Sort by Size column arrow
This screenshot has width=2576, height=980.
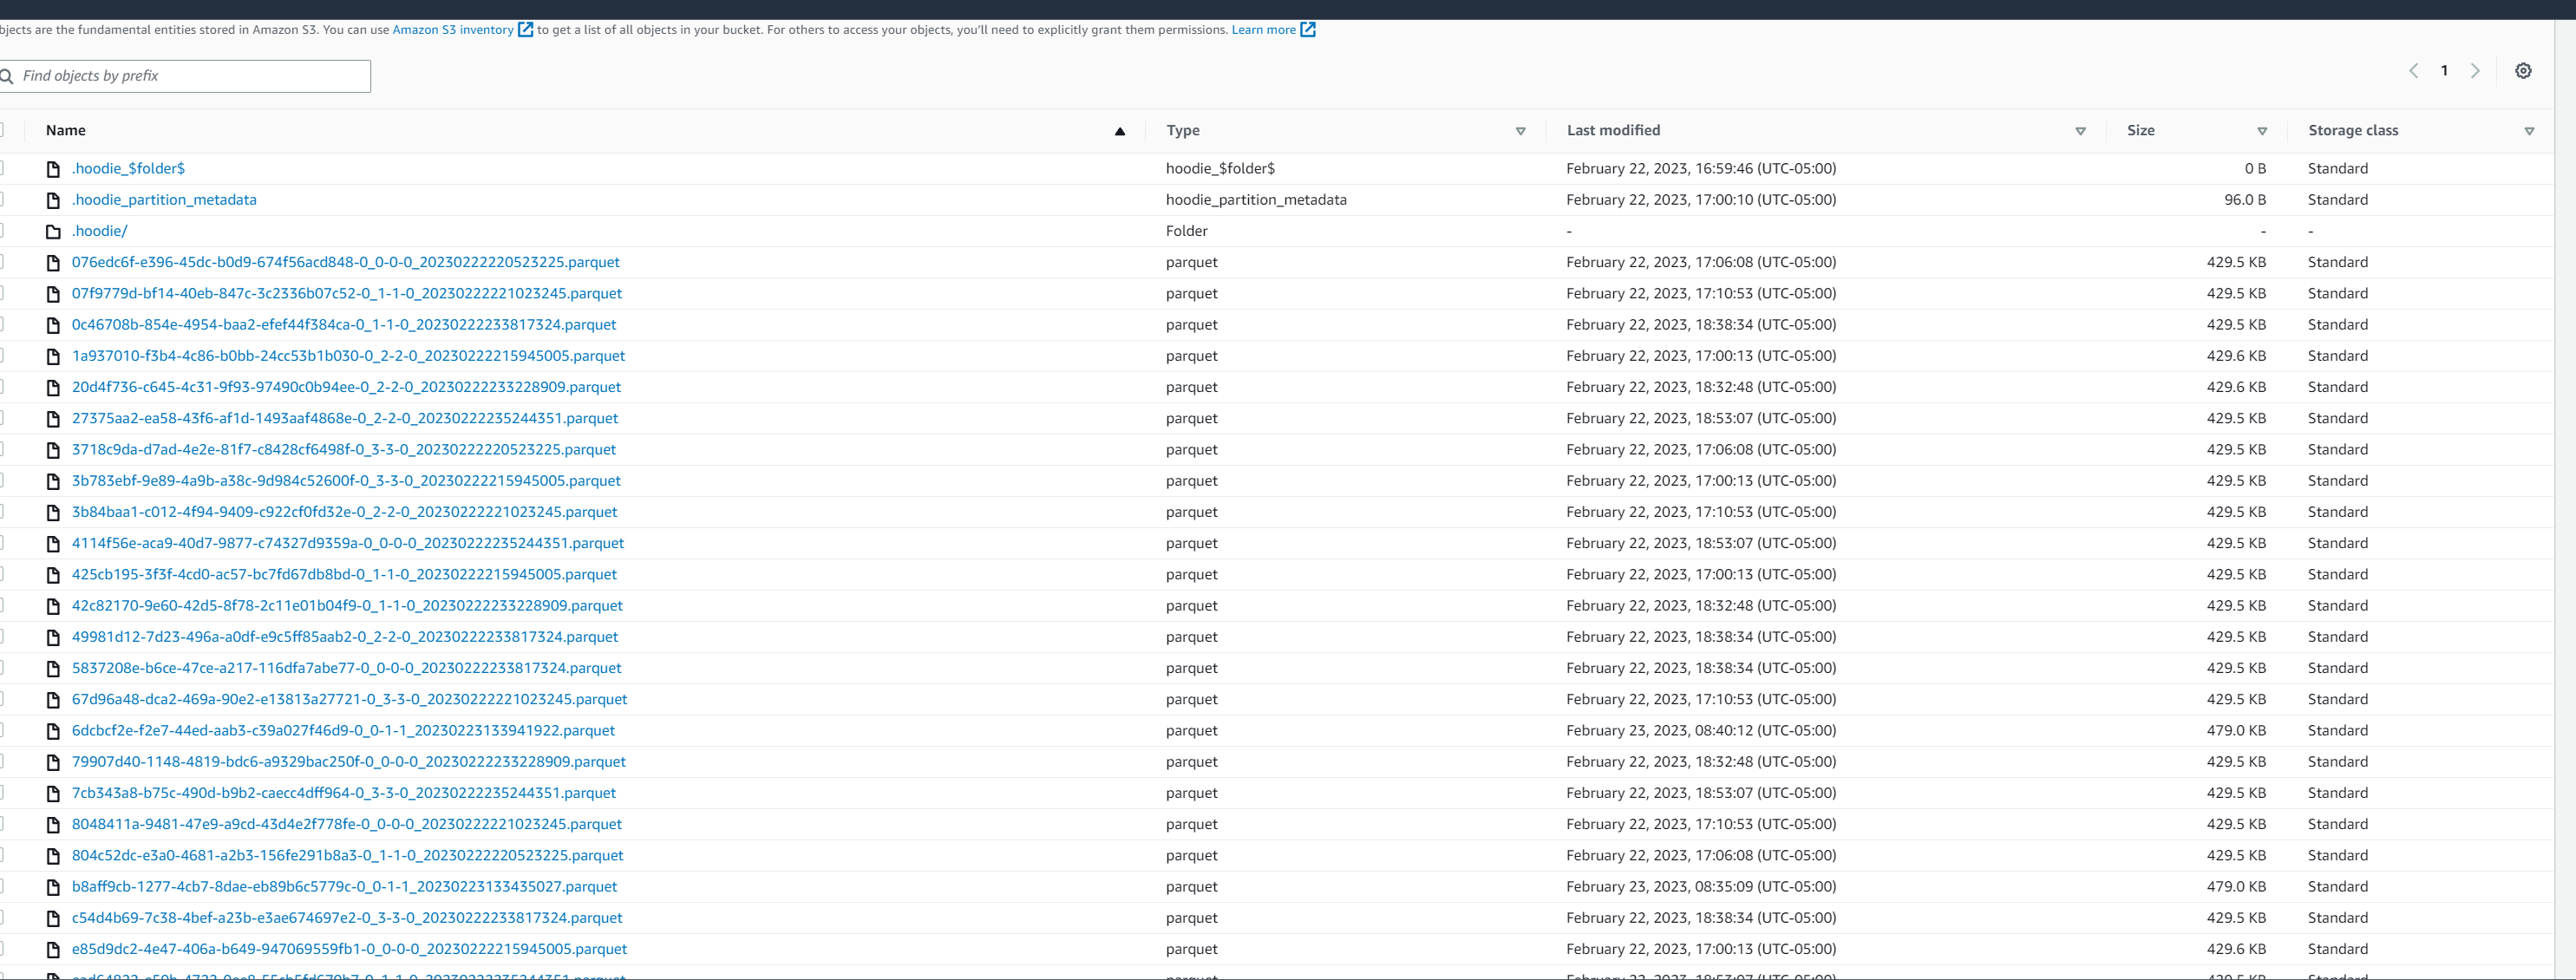2262,131
